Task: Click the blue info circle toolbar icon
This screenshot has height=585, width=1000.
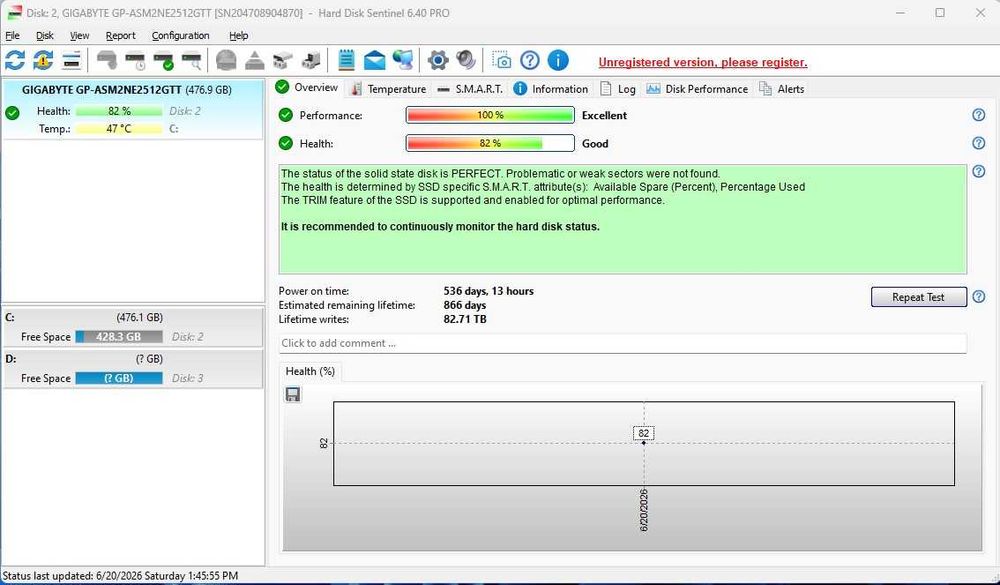Action: pos(558,61)
